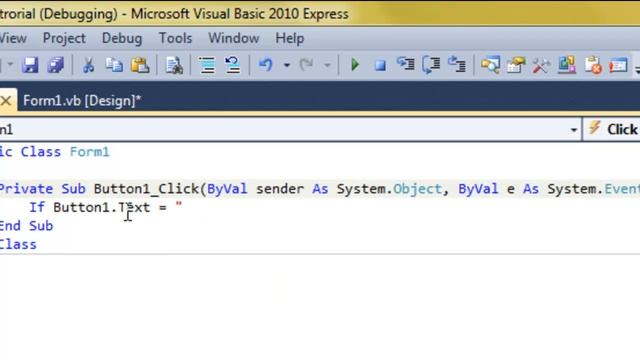Place the cursor after the opening quote mark
640x360 pixels.
point(182,207)
